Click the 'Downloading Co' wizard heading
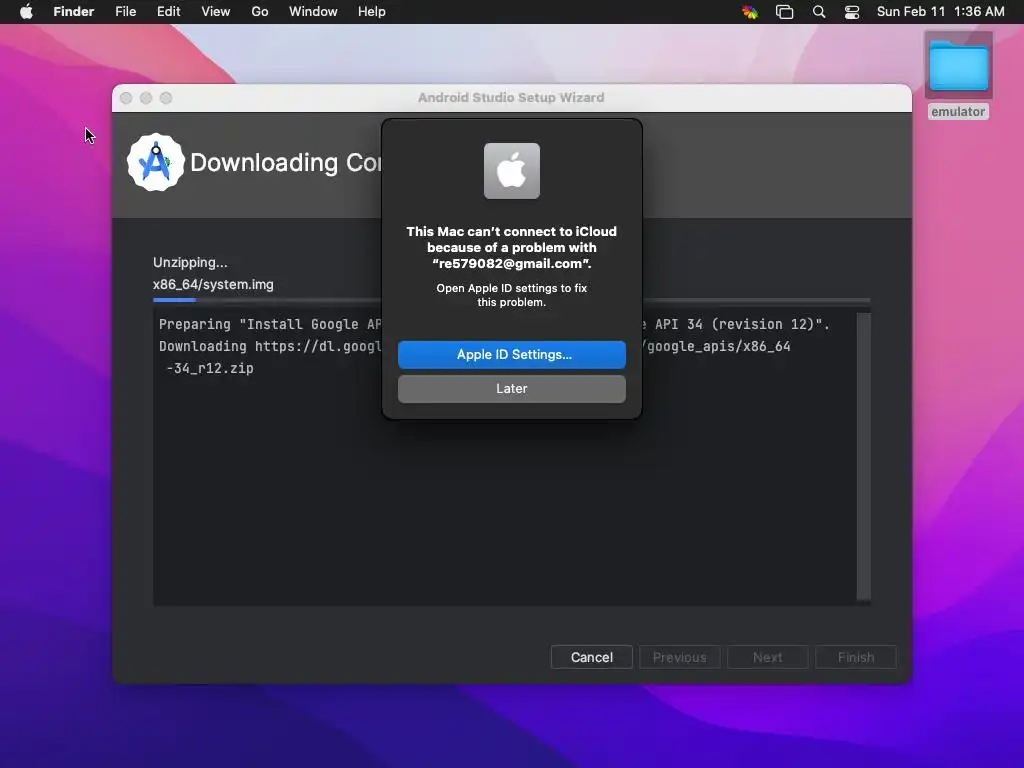 tap(285, 163)
